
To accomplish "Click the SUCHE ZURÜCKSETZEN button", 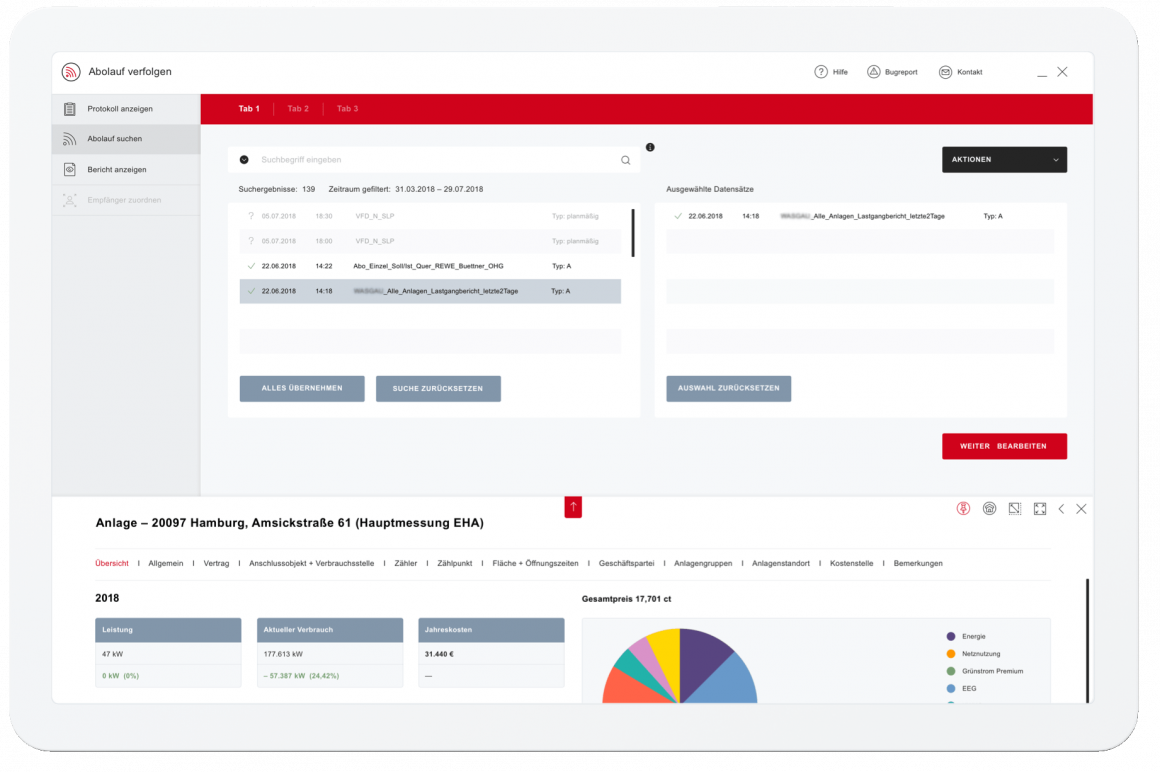I will (438, 388).
